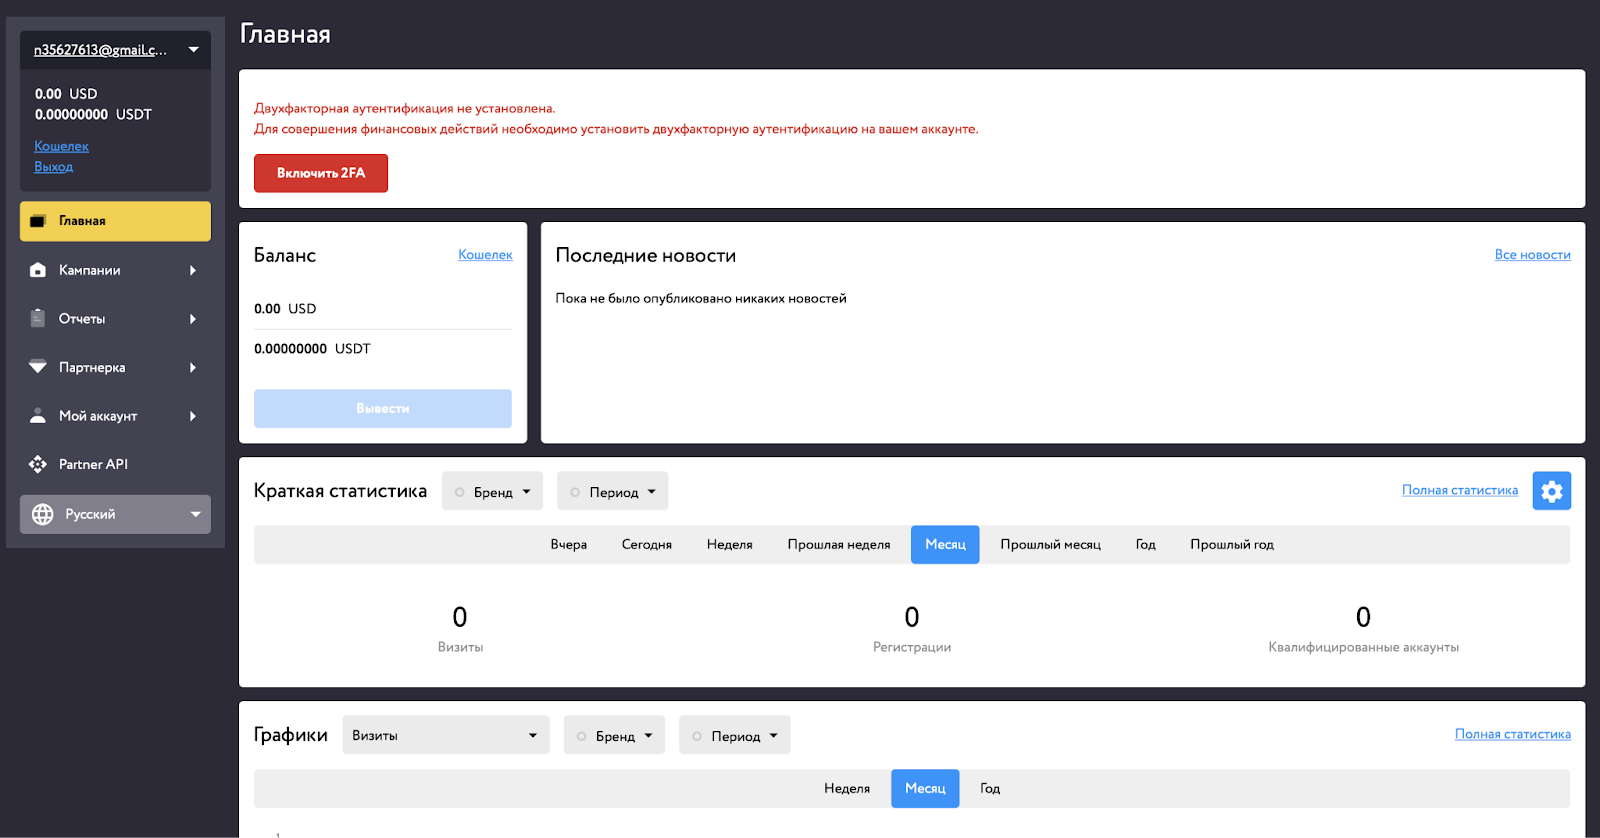Click the Кампании icon in sidebar
Screen dimensions: 1600x838
click(38, 270)
